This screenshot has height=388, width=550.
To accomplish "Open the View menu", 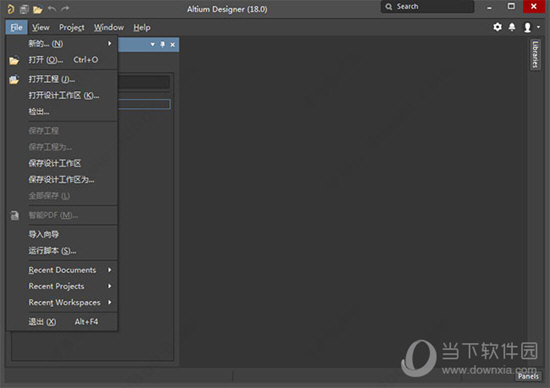I will tap(41, 27).
